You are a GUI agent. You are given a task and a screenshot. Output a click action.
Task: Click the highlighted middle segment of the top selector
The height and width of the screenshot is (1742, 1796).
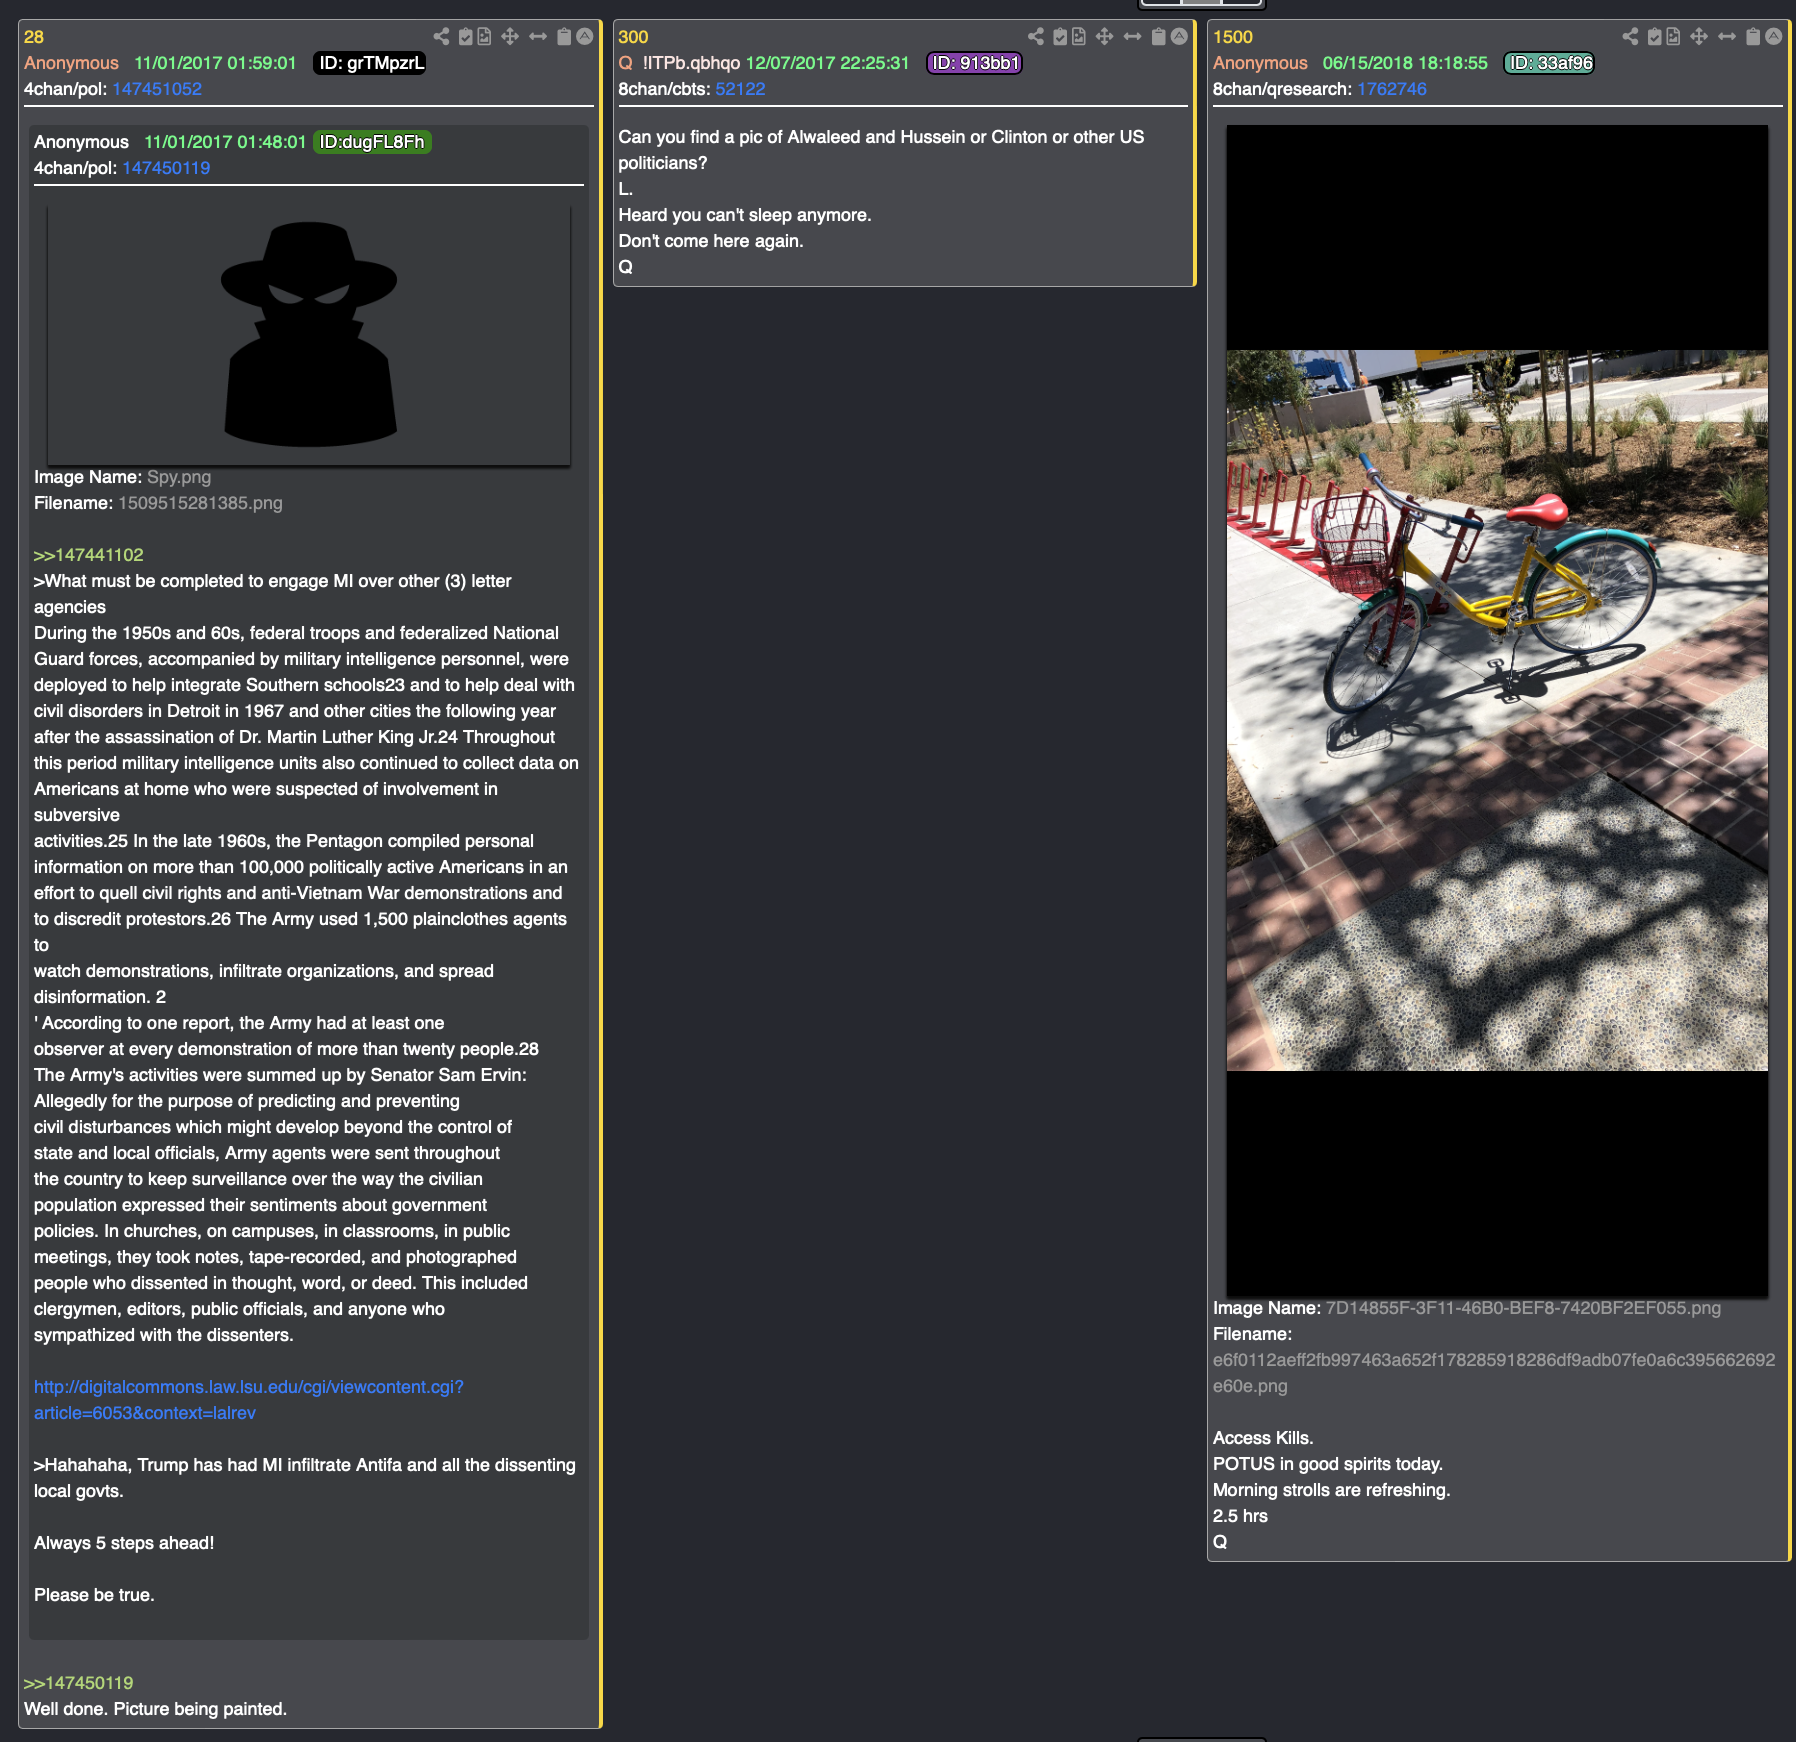pos(1202,3)
